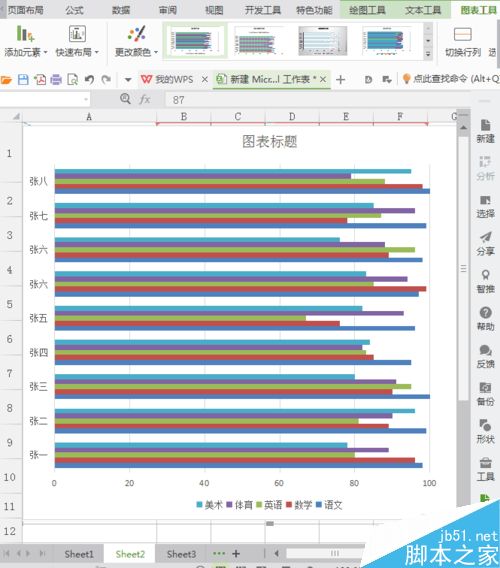This screenshot has height=568, width=500.
Task: Click chart title 图表标题
Action: click(270, 141)
